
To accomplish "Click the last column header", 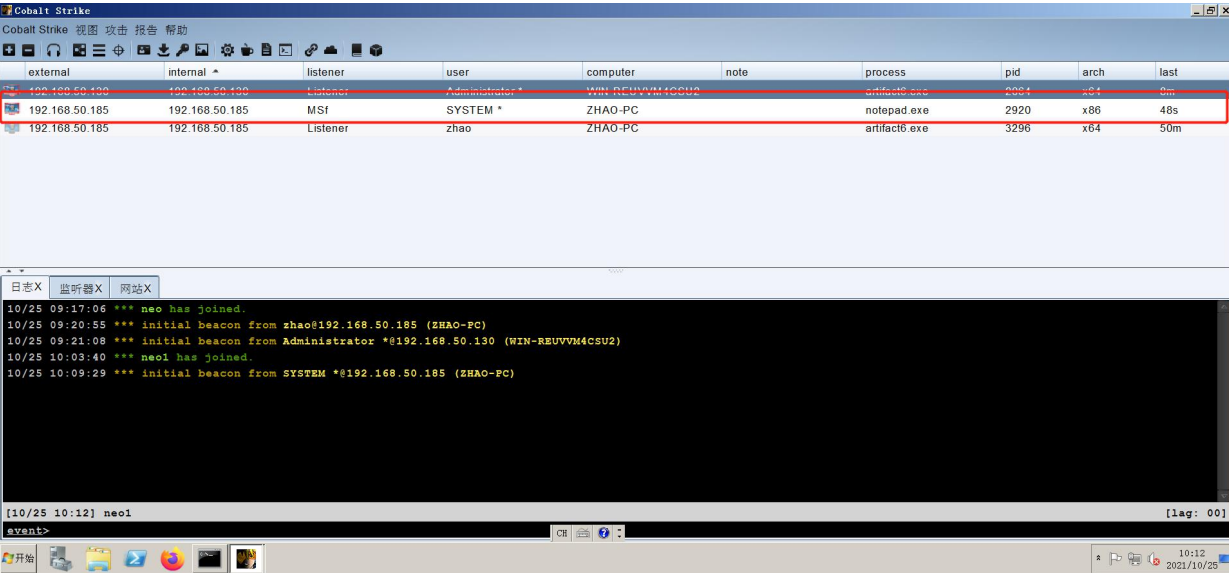I will [x=1192, y=72].
